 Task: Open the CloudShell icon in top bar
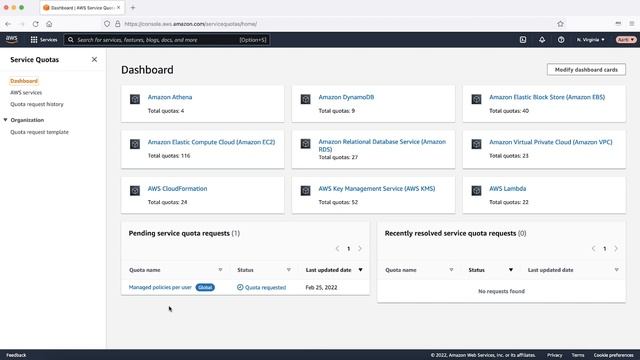point(523,40)
